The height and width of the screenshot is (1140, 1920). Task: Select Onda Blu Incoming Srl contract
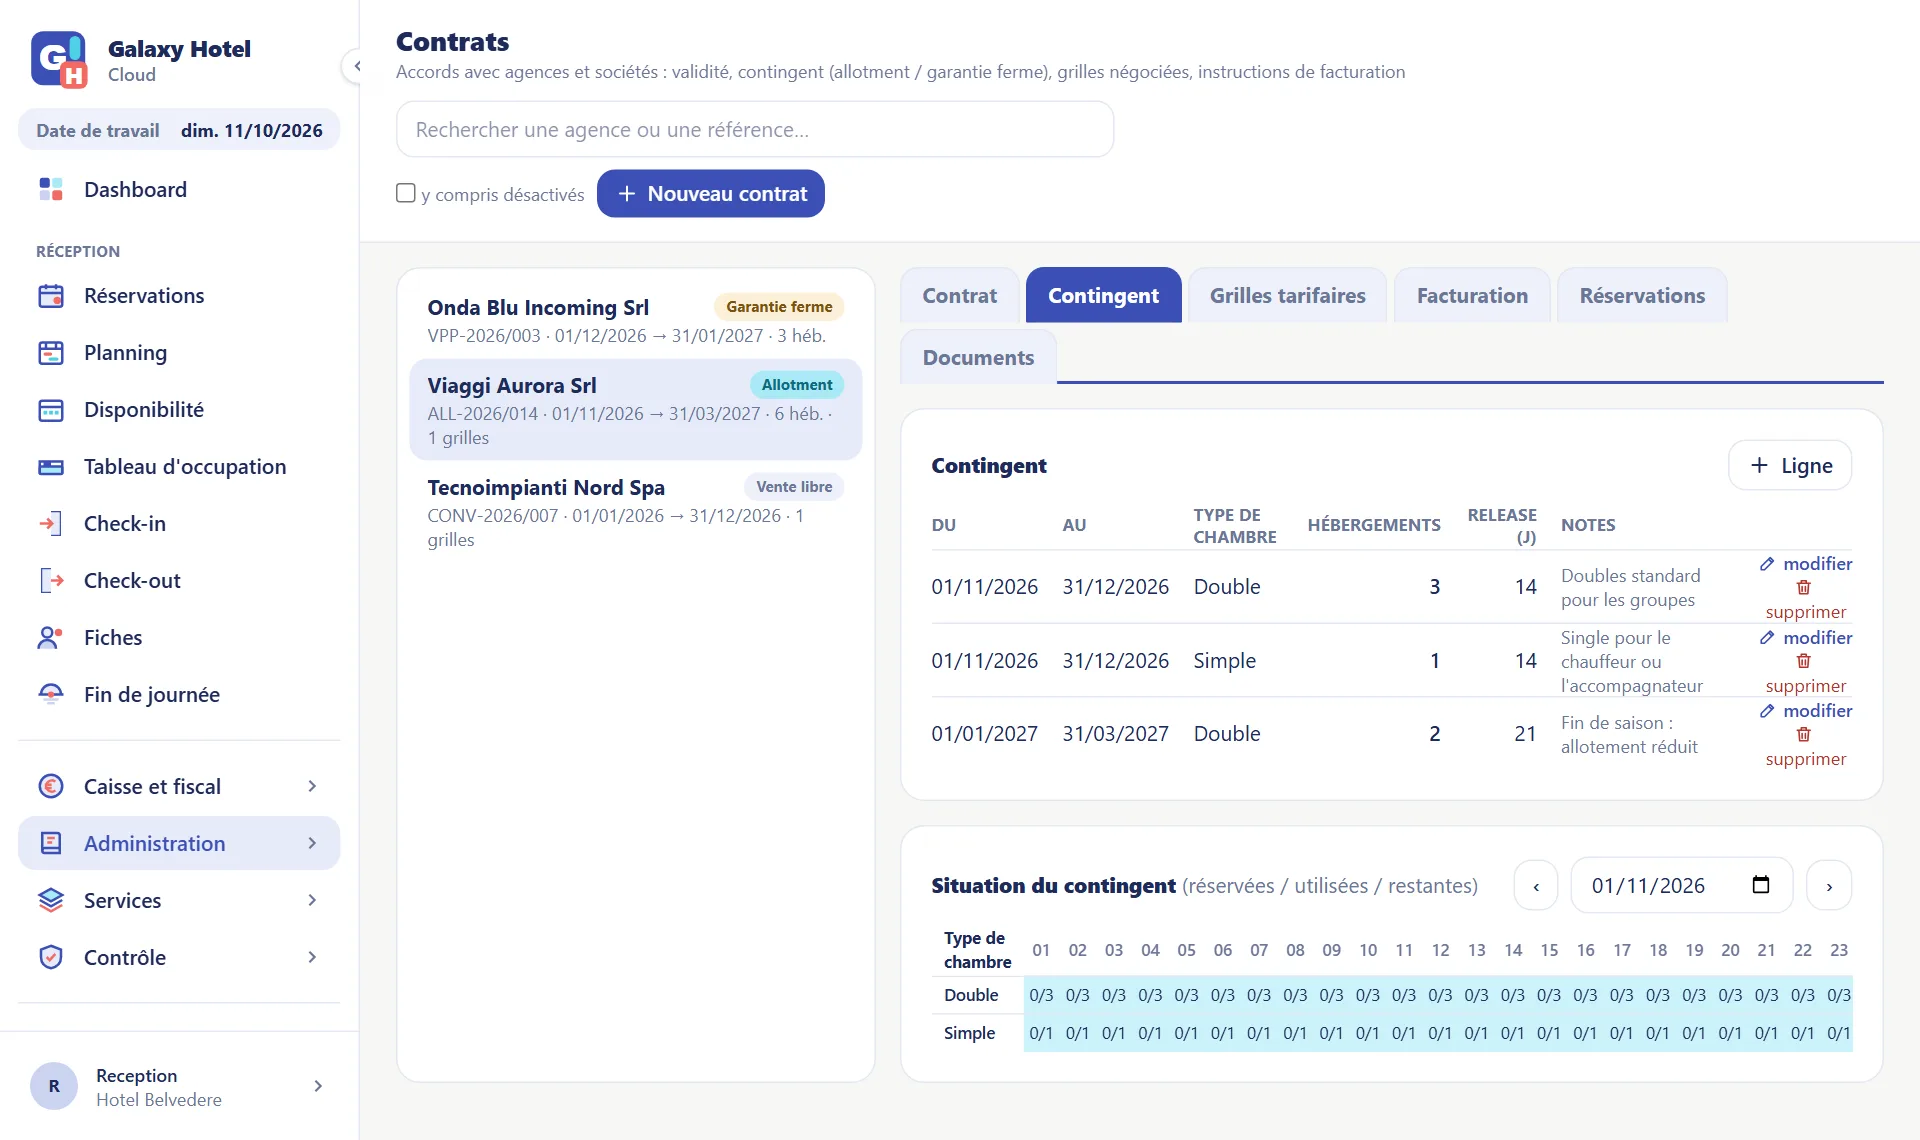pyautogui.click(x=635, y=320)
